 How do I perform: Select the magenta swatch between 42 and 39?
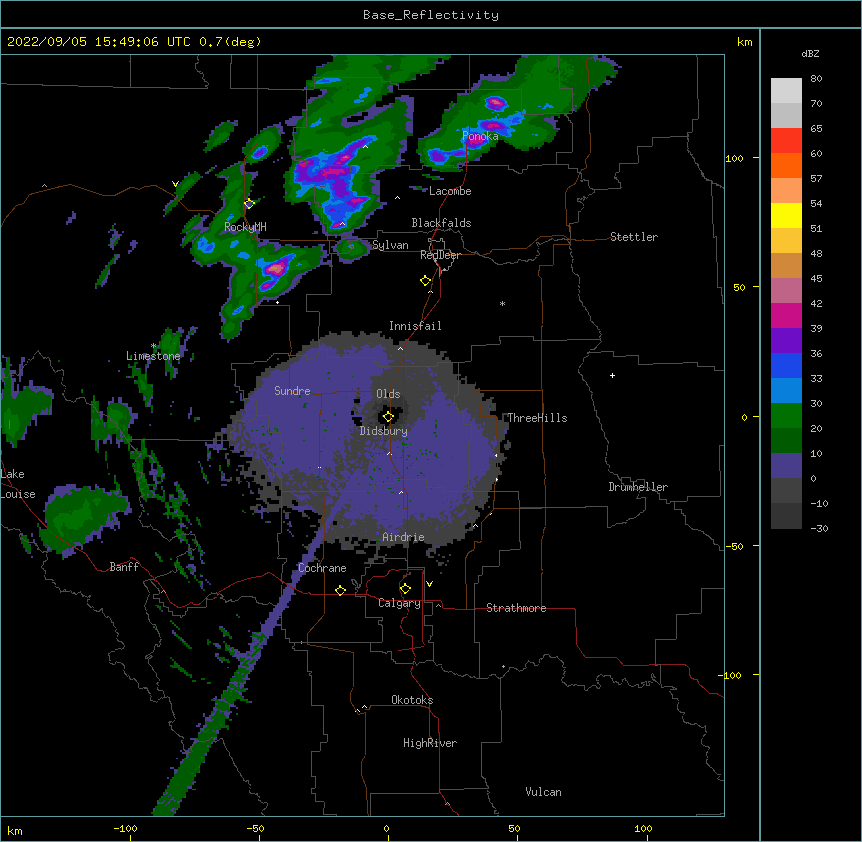[x=786, y=315]
